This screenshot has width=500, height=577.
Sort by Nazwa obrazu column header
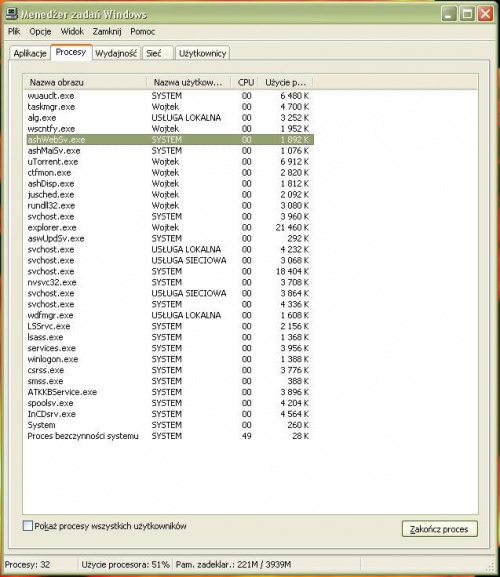pyautogui.click(x=85, y=82)
